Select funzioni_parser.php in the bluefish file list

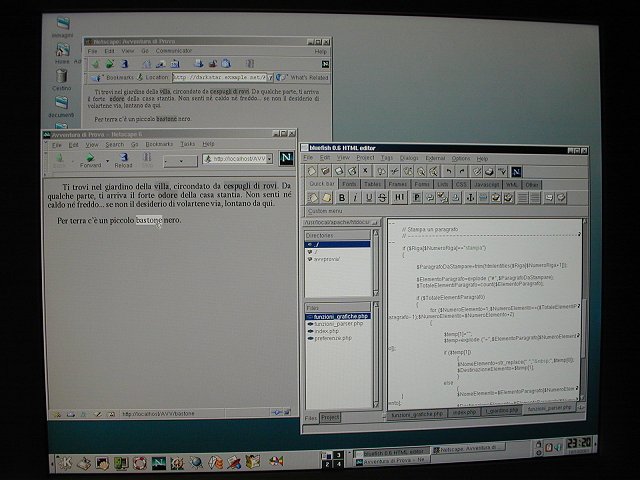coord(338,324)
